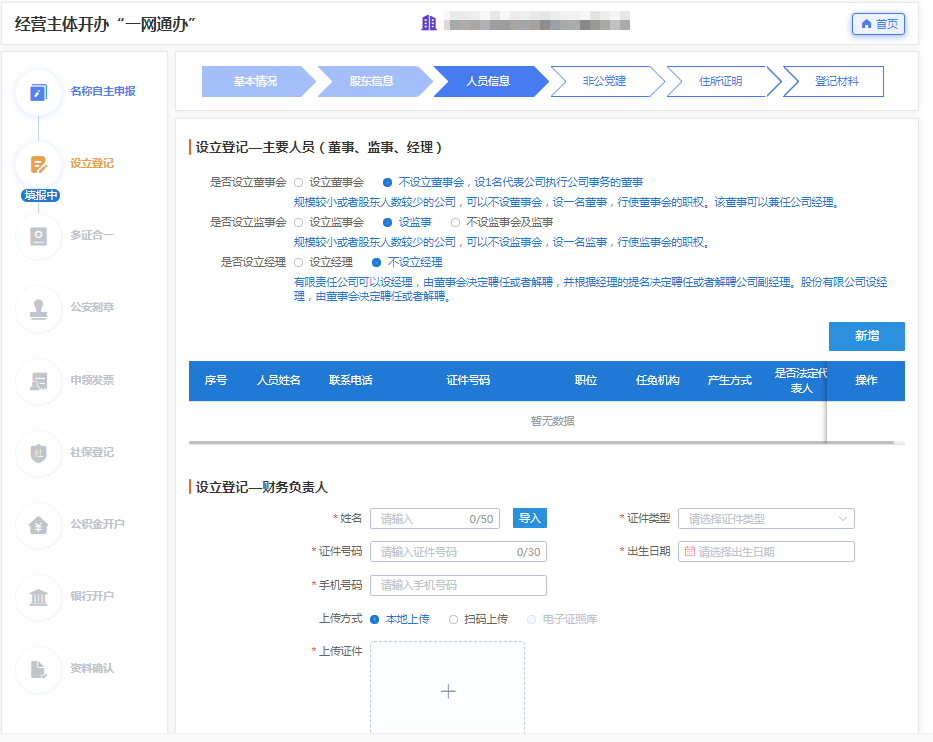Click the 公积金开户 sidebar label
The height and width of the screenshot is (742, 933).
(x=98, y=524)
